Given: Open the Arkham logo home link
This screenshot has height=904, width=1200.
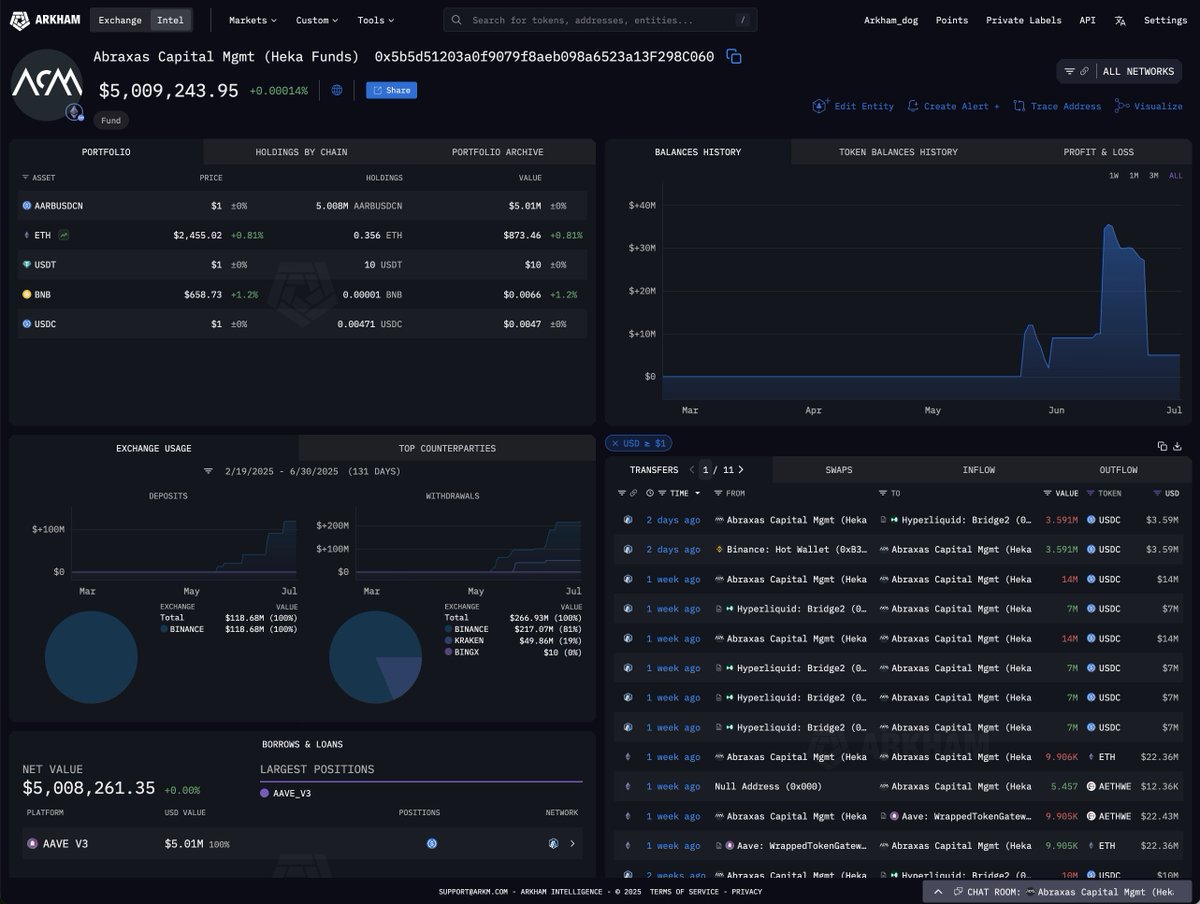Looking at the screenshot, I should coord(45,20).
